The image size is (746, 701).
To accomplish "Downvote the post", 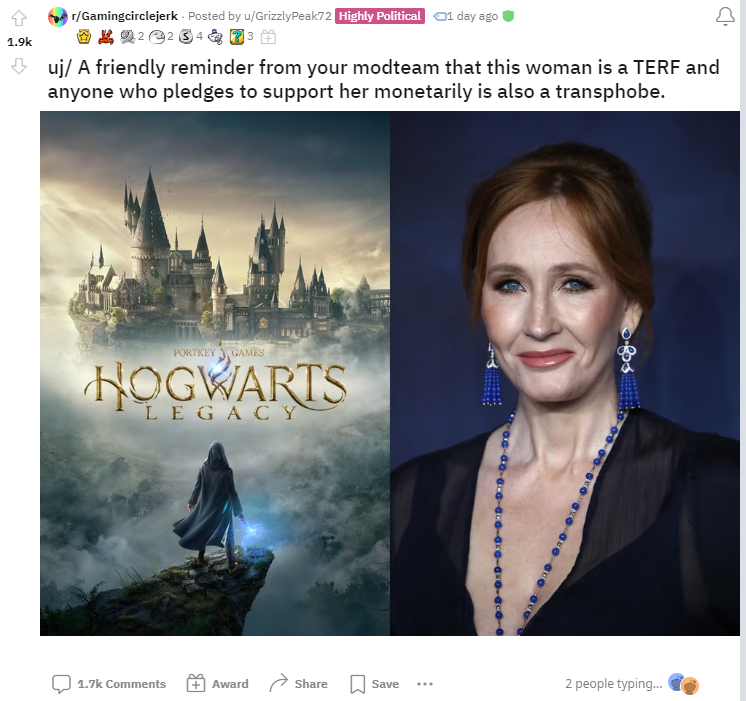I will (x=19, y=66).
